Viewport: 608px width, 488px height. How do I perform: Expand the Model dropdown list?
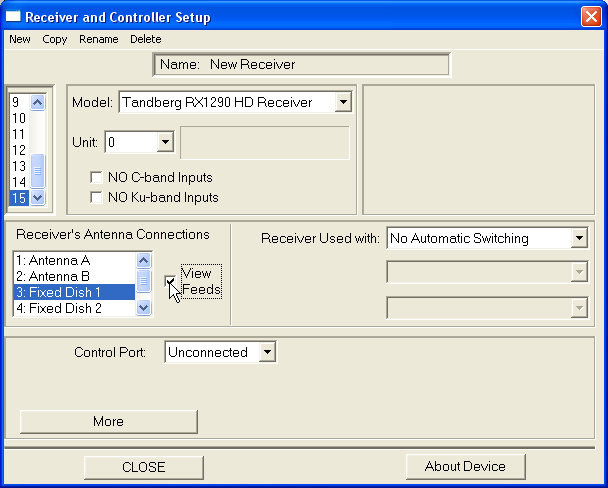coord(343,102)
